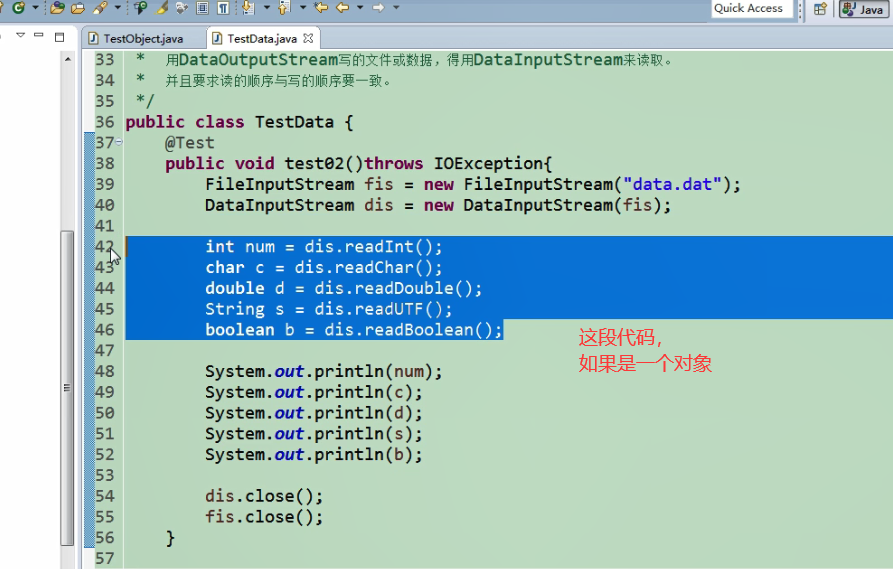Click the Search flashlight toolbar icon
Viewport: 893px width, 569px height.
tap(100, 7)
